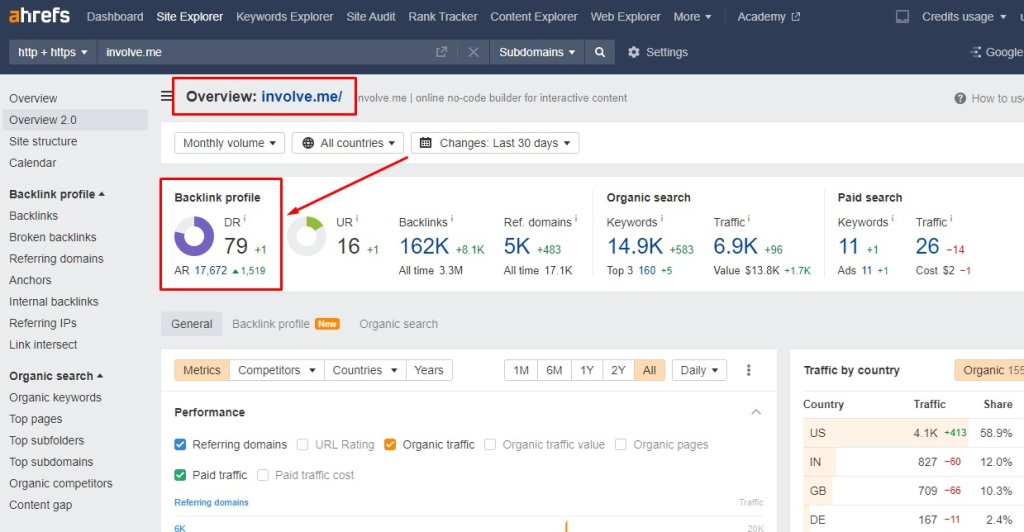This screenshot has height=532, width=1024.
Task: Enable Paid traffic cost checkbox
Action: [263, 475]
